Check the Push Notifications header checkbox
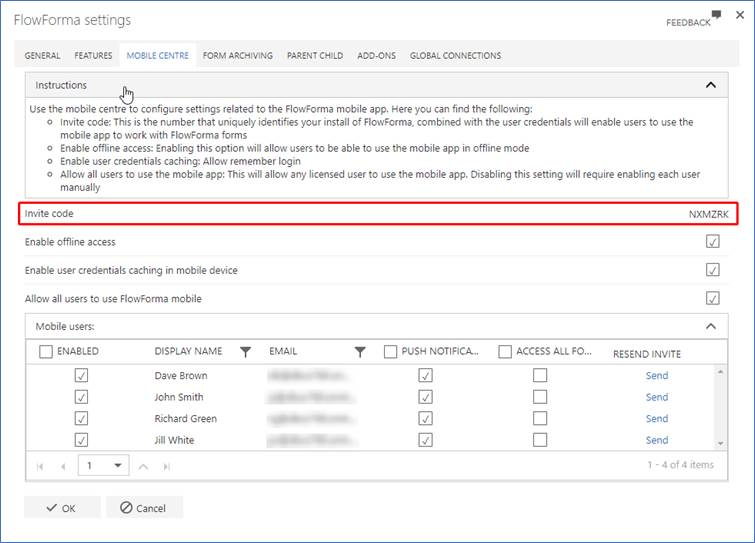 (391, 351)
